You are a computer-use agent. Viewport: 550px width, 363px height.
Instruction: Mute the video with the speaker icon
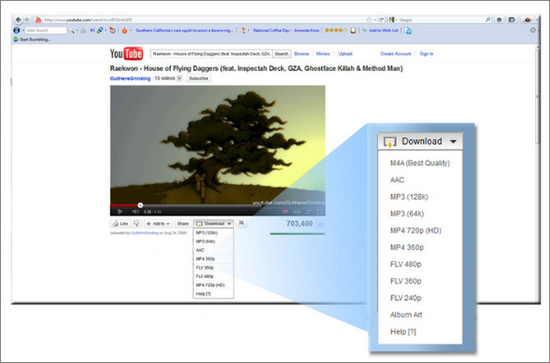coord(135,211)
